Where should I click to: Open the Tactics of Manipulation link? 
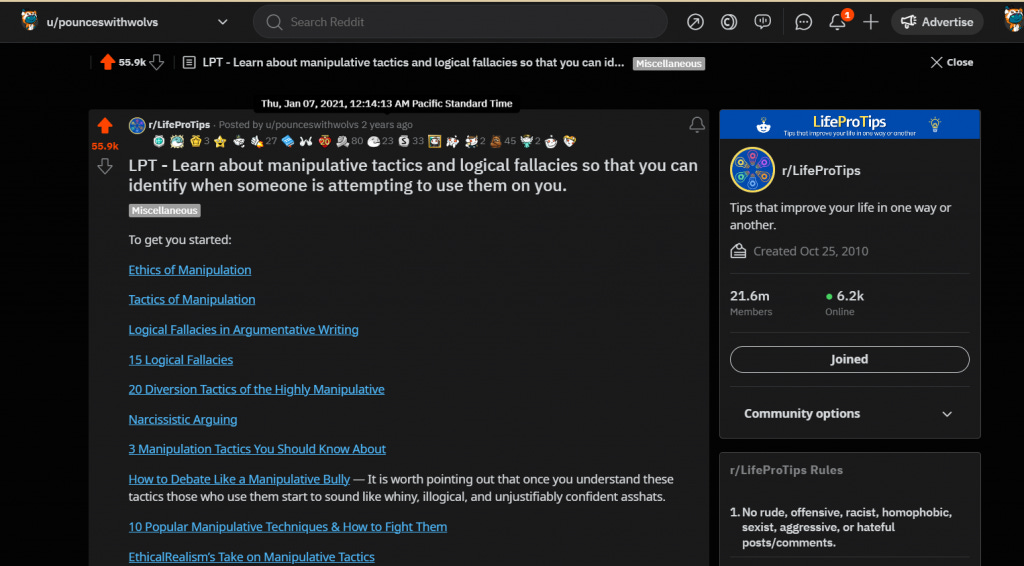pos(191,299)
